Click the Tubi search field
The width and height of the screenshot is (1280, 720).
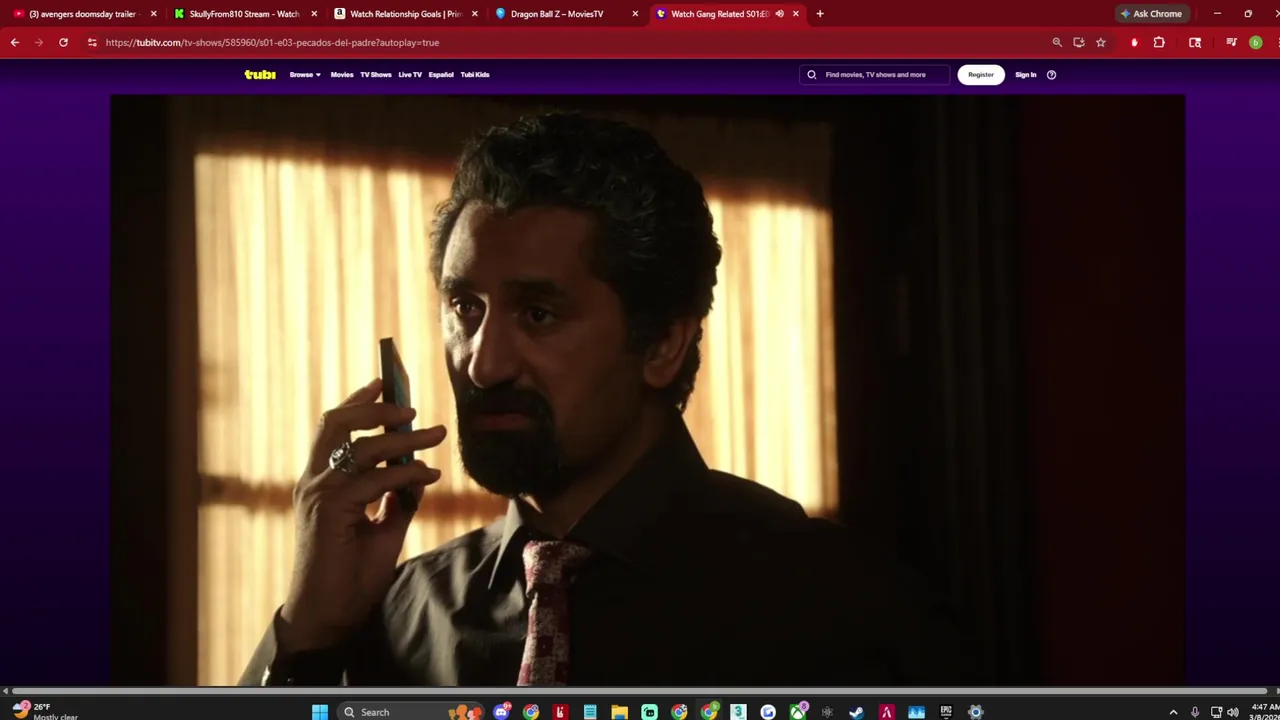click(874, 74)
